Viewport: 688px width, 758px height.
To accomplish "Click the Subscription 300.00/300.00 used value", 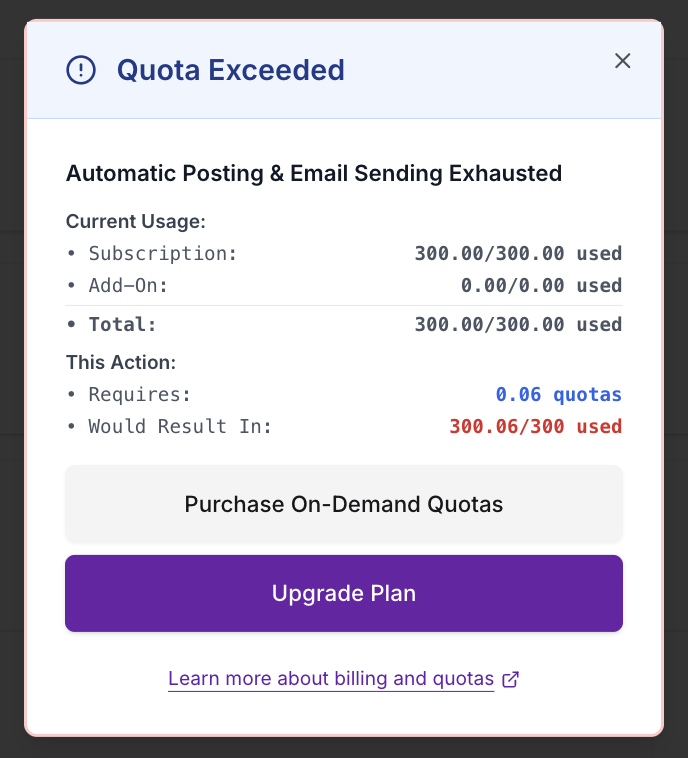I will pyautogui.click(x=518, y=254).
